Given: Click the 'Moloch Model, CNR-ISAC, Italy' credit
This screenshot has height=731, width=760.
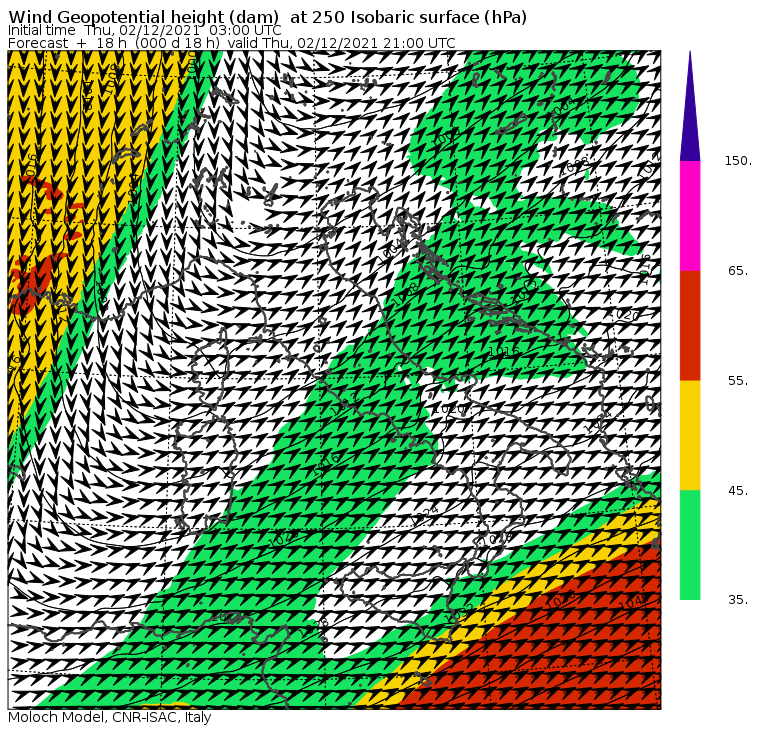Looking at the screenshot, I should click(110, 717).
